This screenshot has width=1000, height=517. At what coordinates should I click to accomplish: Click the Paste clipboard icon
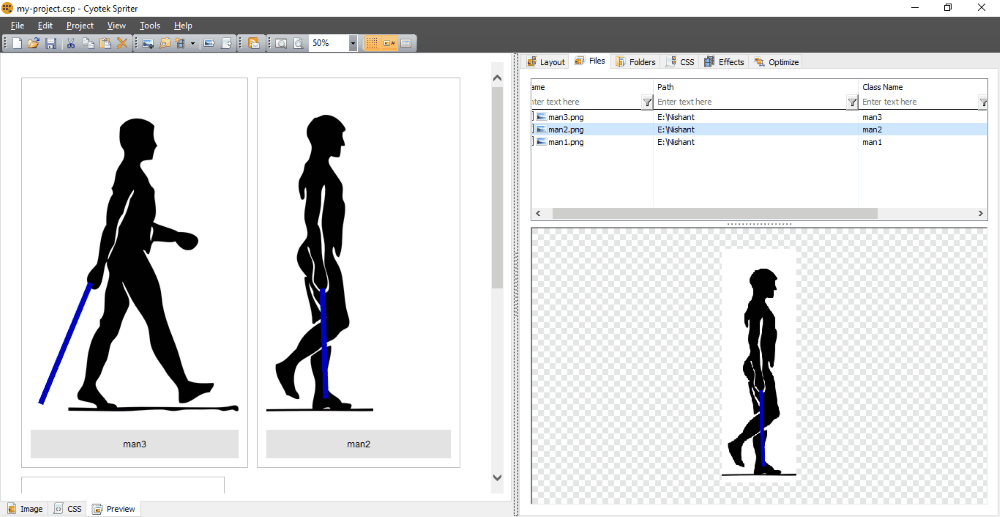(105, 43)
